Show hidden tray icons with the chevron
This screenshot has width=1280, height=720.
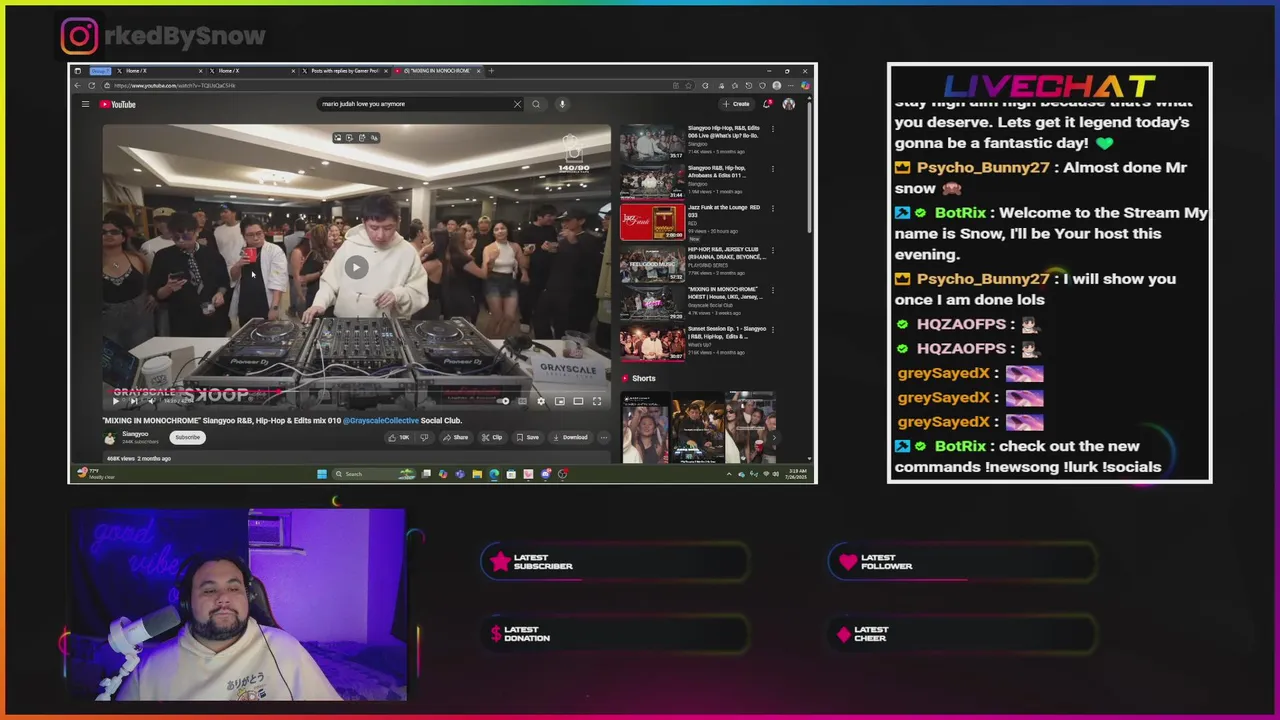(x=729, y=474)
